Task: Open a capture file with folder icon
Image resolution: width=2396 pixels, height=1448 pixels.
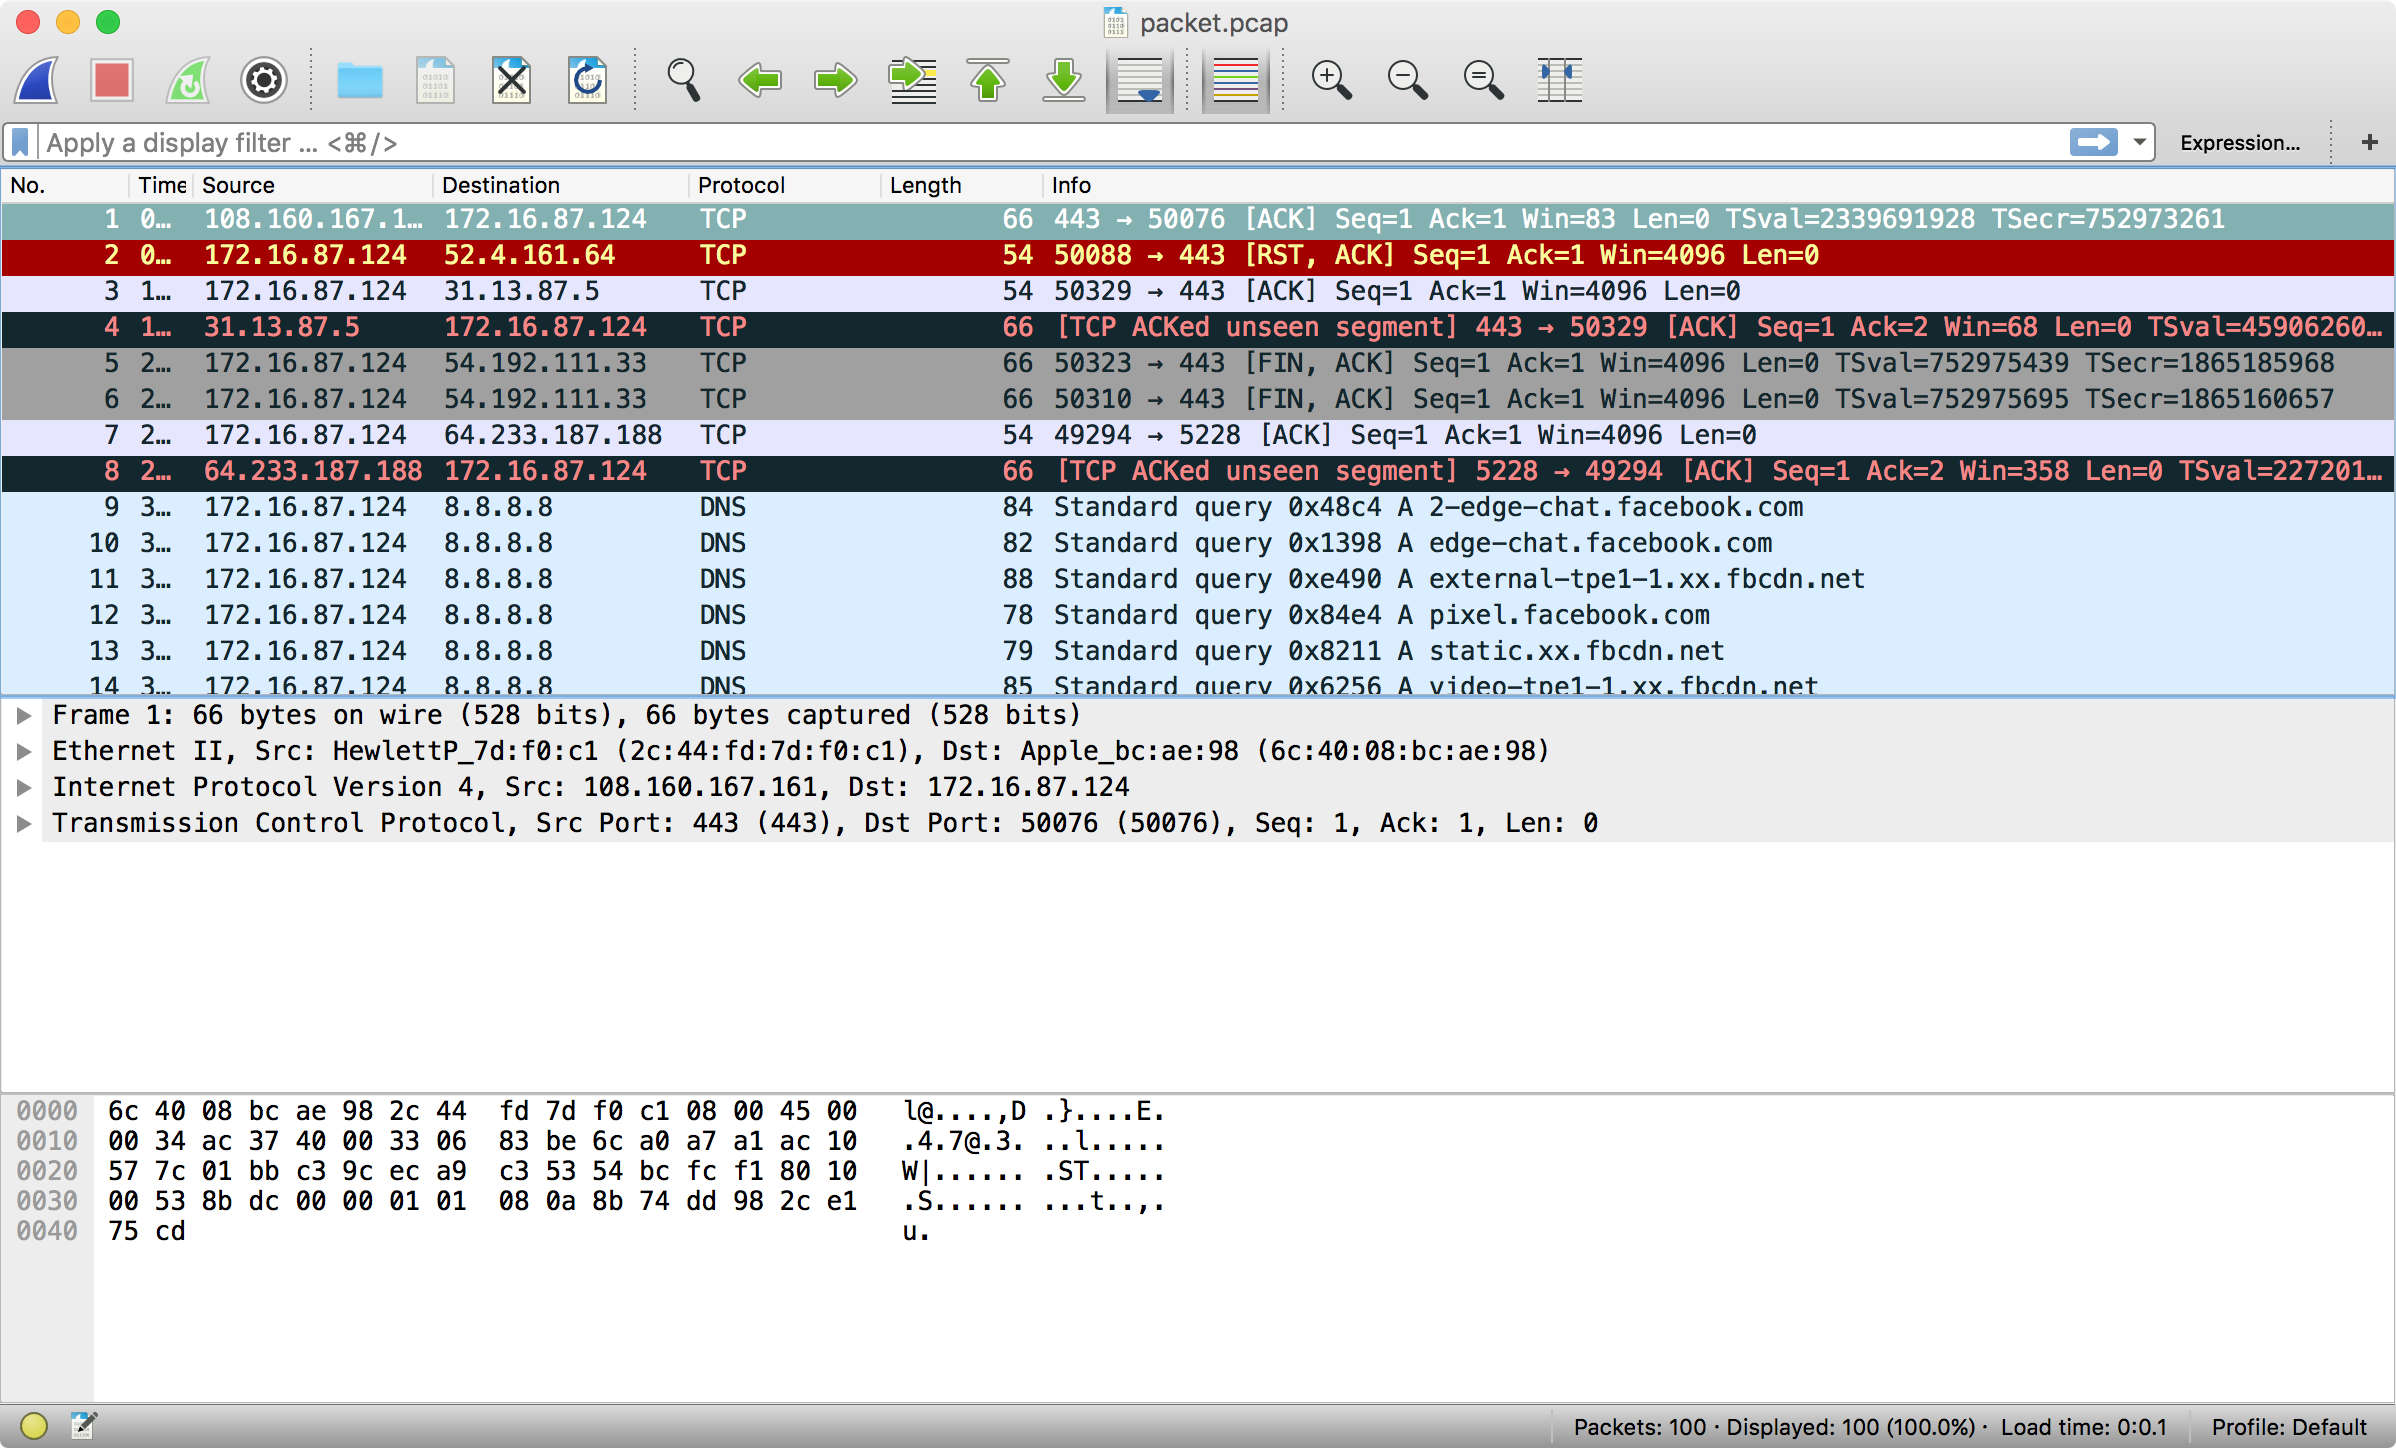Action: 359,80
